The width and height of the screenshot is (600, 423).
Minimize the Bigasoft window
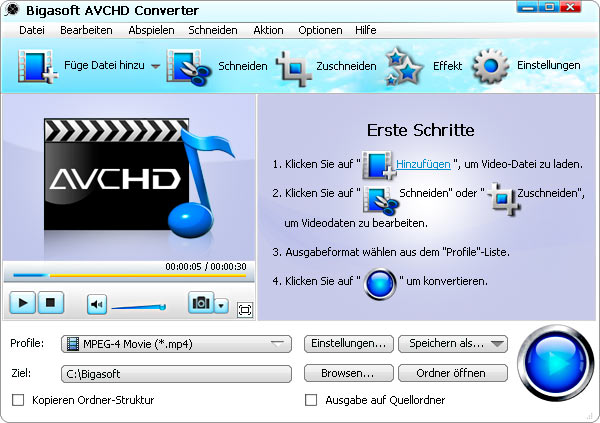[x=527, y=7]
